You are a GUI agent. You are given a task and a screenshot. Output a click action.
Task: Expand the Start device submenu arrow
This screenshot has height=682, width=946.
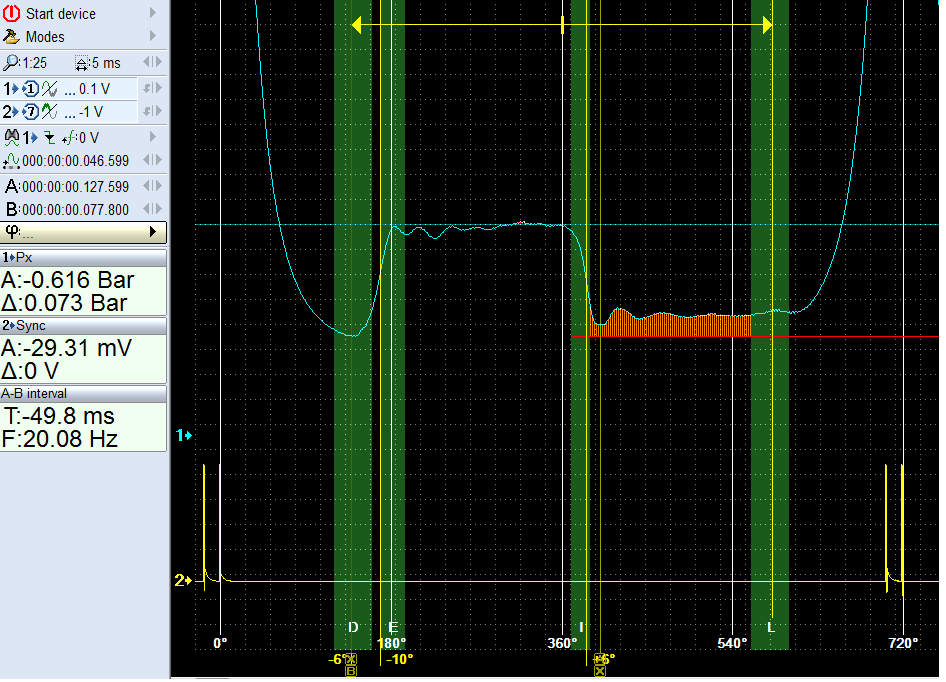[153, 13]
